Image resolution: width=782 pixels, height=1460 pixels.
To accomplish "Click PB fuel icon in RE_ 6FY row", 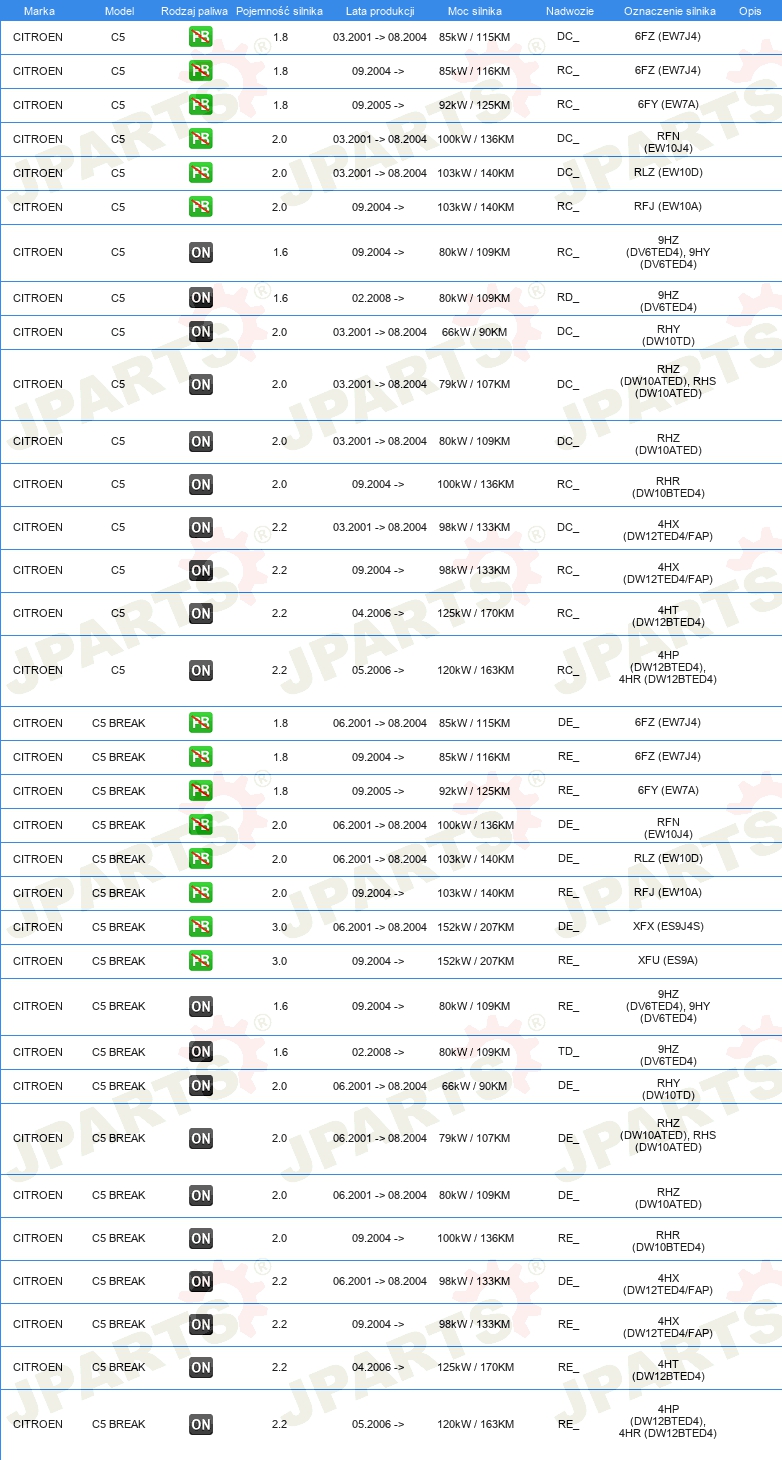I will coord(201,791).
